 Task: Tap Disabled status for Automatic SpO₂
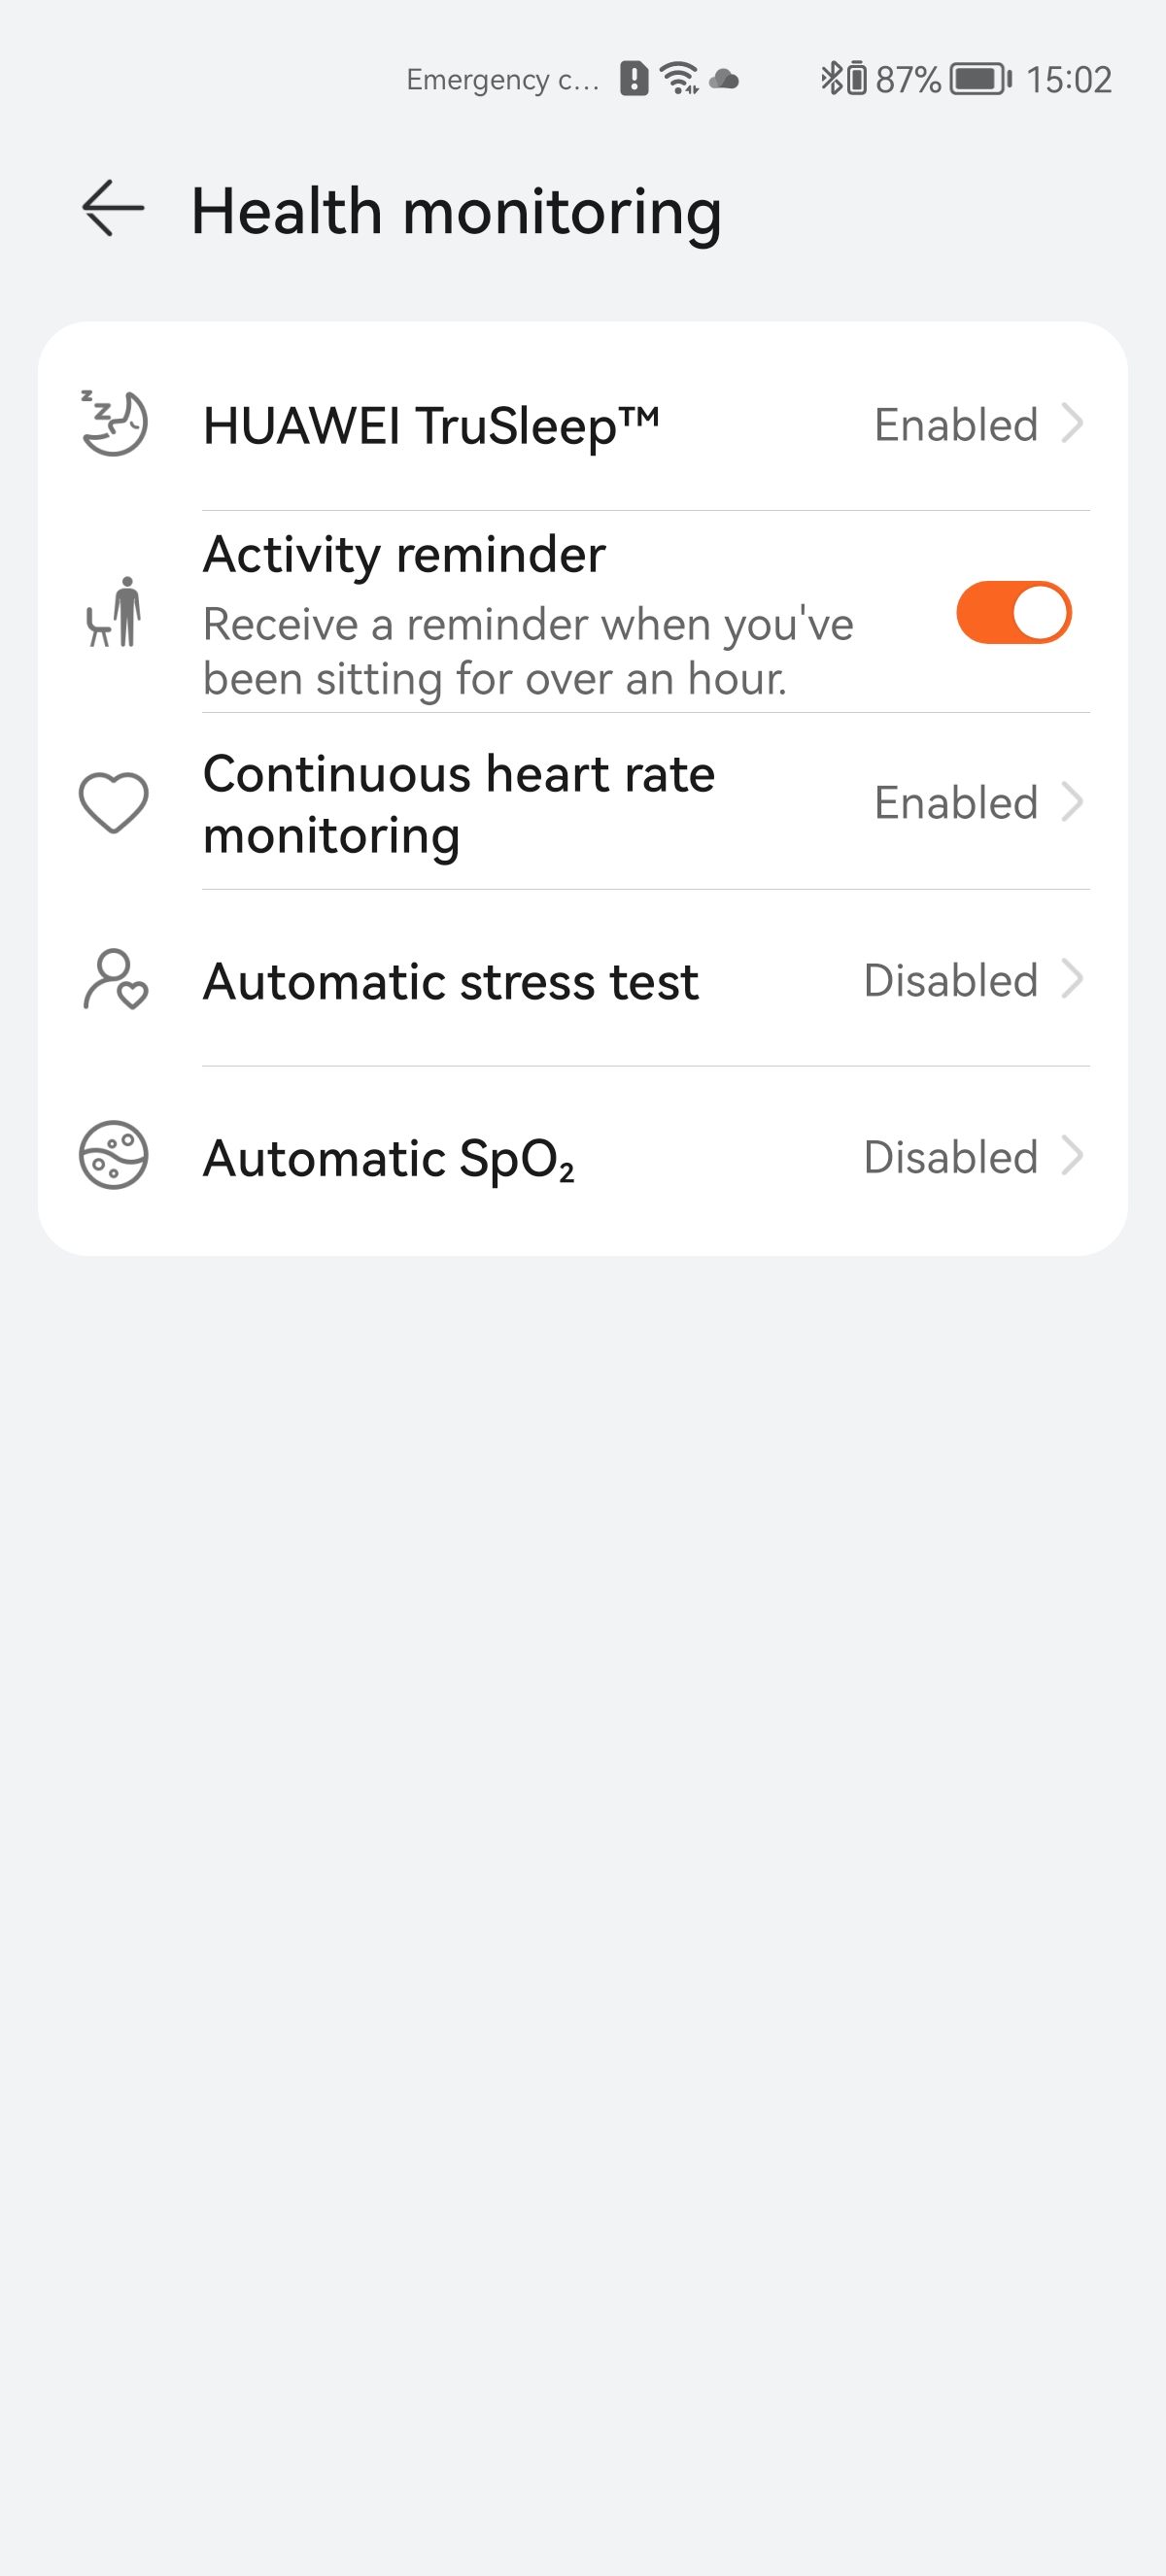pyautogui.click(x=950, y=1157)
